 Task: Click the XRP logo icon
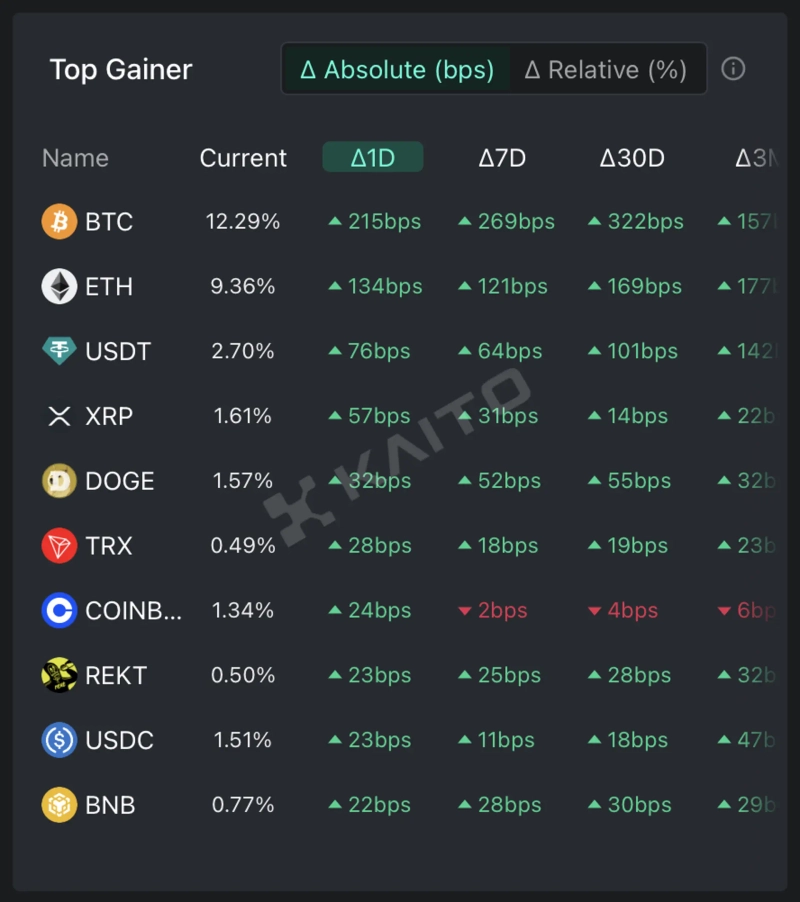(x=59, y=416)
